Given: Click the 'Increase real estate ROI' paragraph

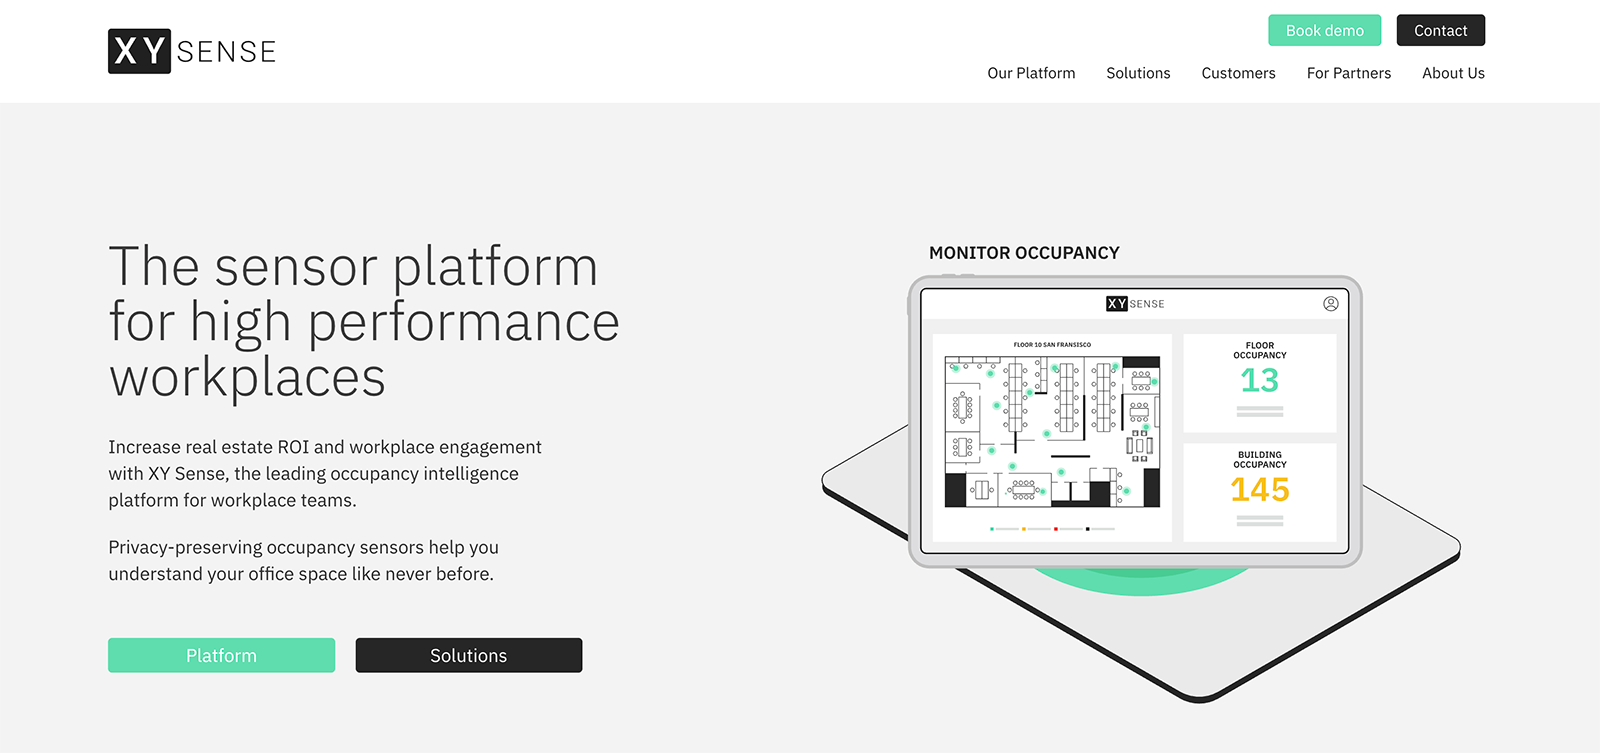Looking at the screenshot, I should (325, 473).
